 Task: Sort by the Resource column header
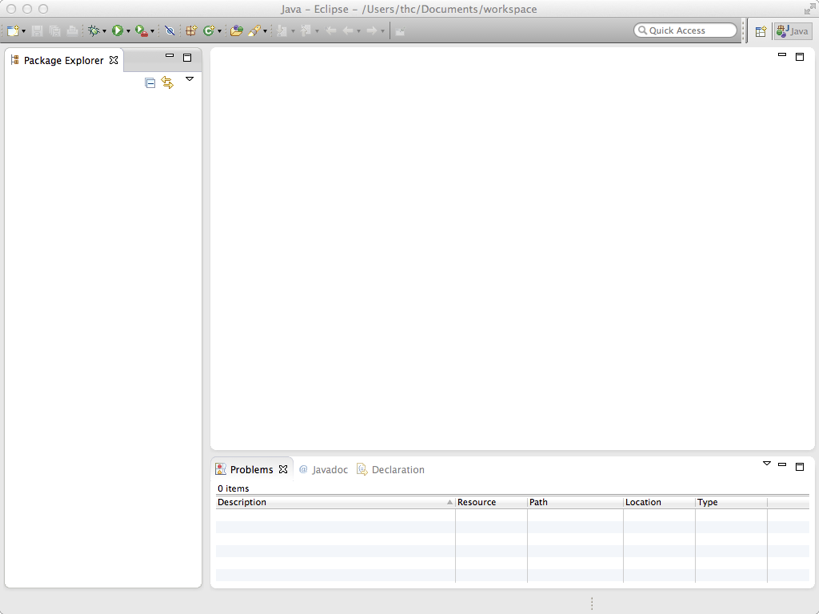(x=492, y=502)
